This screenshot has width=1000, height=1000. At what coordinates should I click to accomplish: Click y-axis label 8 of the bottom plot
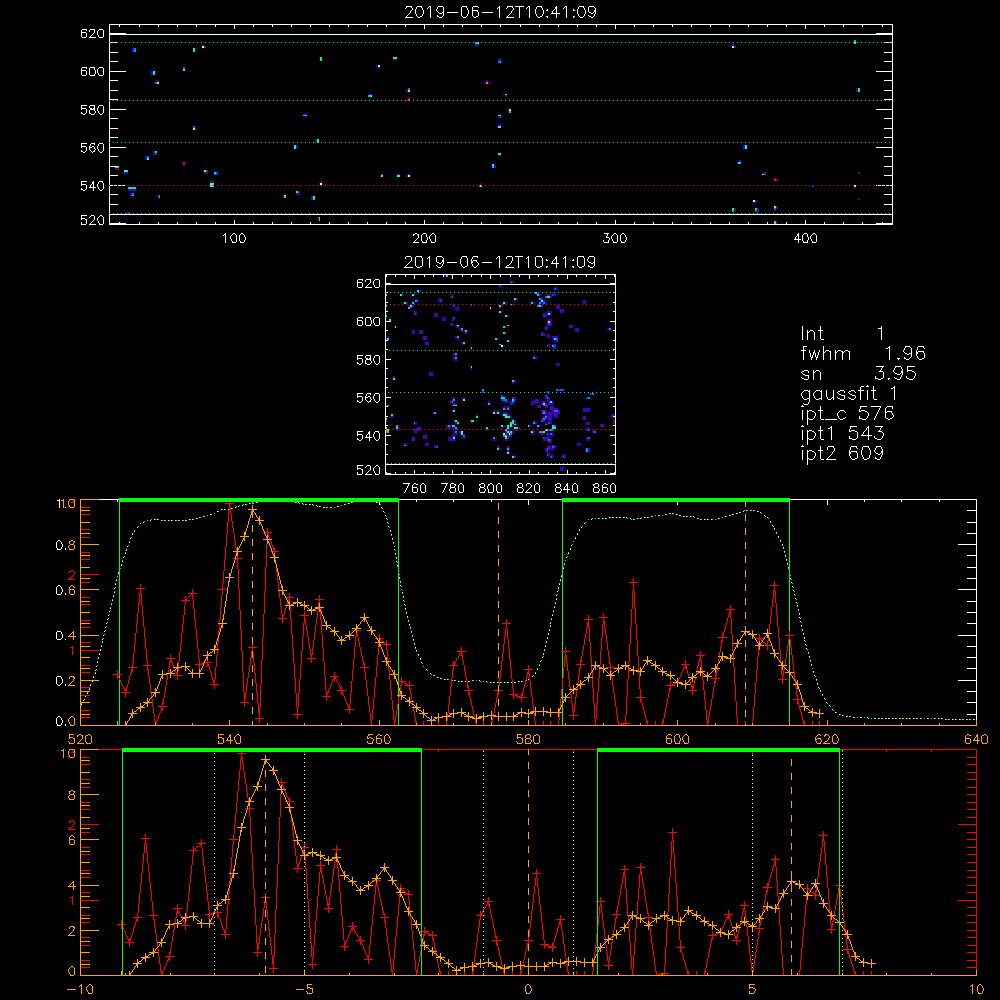(71, 795)
